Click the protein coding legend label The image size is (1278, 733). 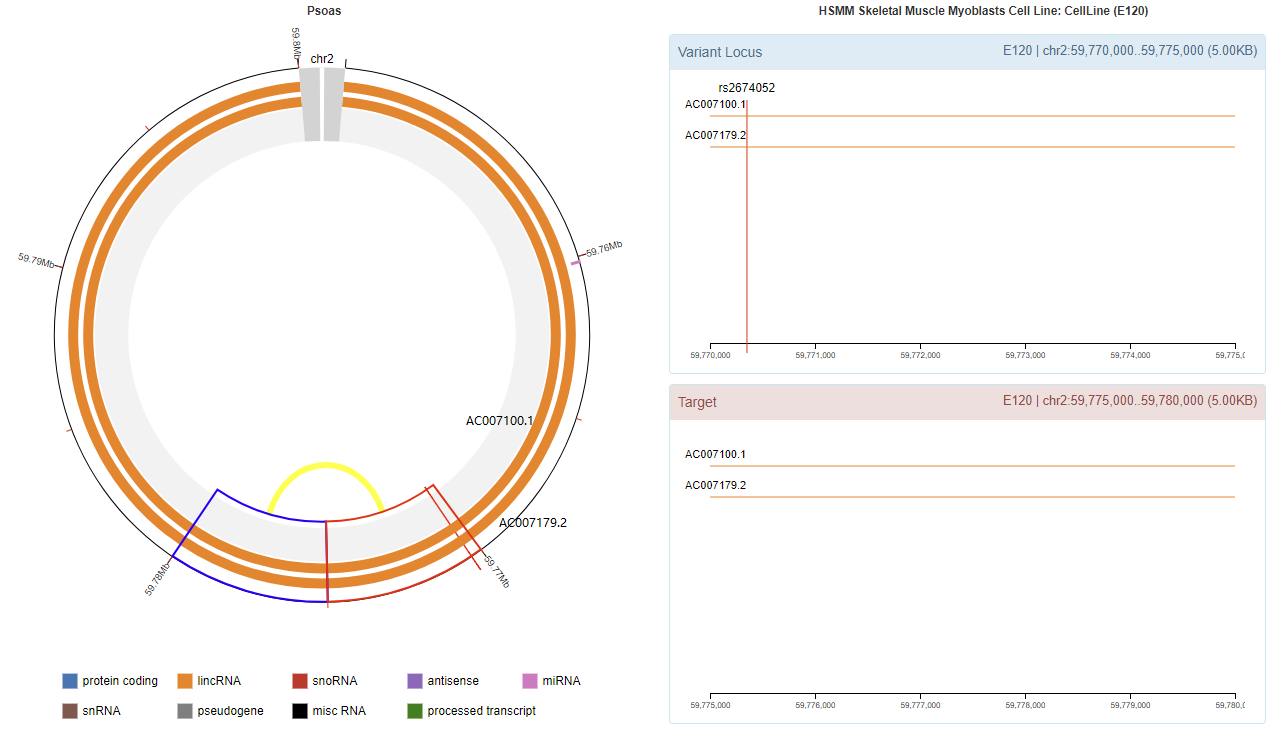tap(120, 681)
